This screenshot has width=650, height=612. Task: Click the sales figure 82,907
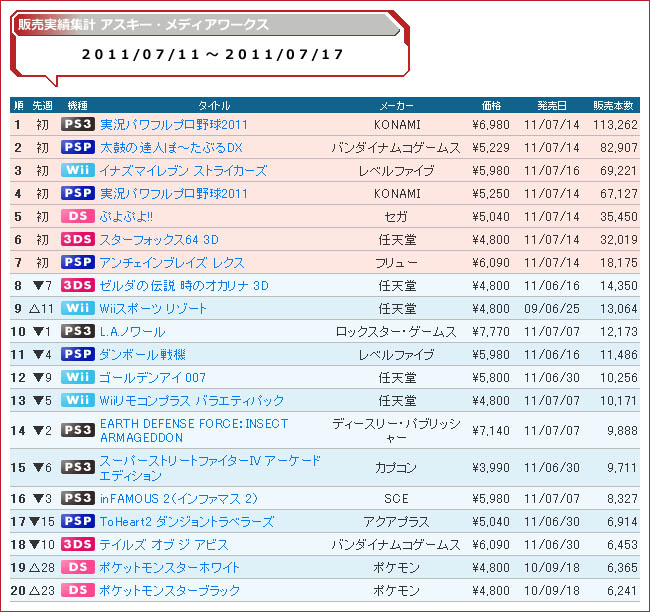618,148
